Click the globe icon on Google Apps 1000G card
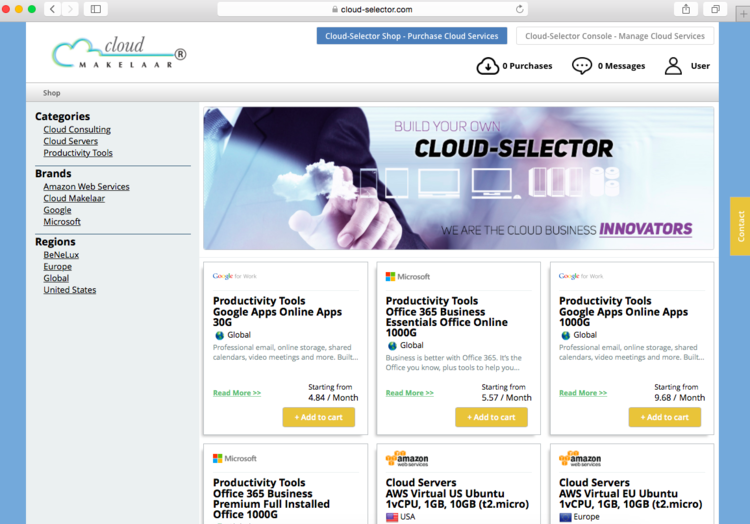The height and width of the screenshot is (524, 750). coord(565,335)
